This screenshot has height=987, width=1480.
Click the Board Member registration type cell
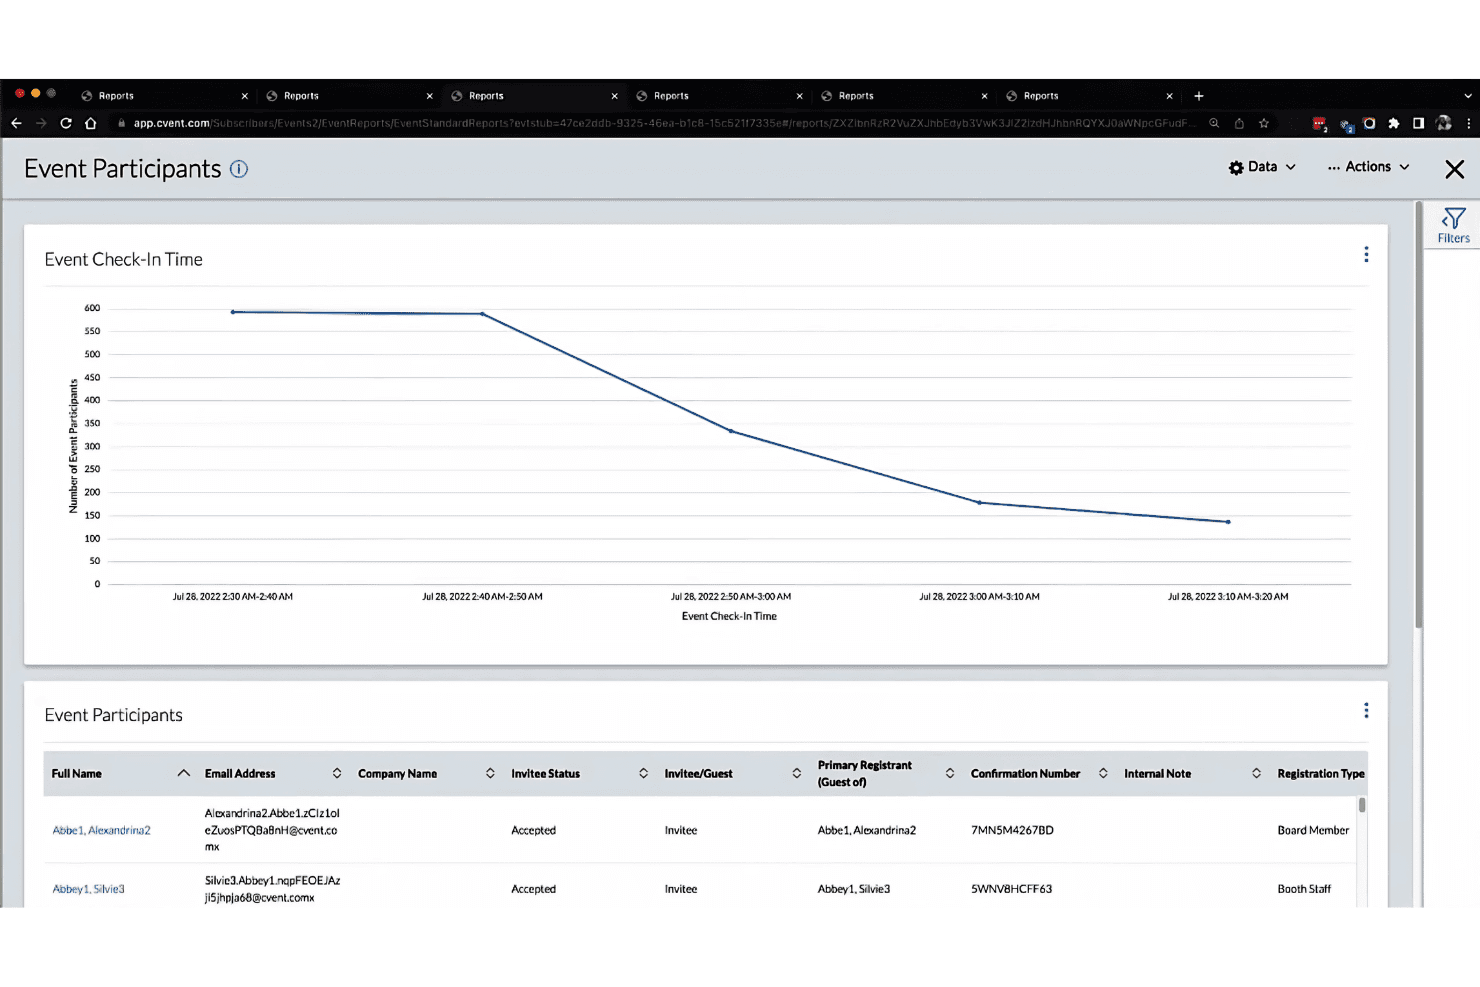pyautogui.click(x=1313, y=830)
